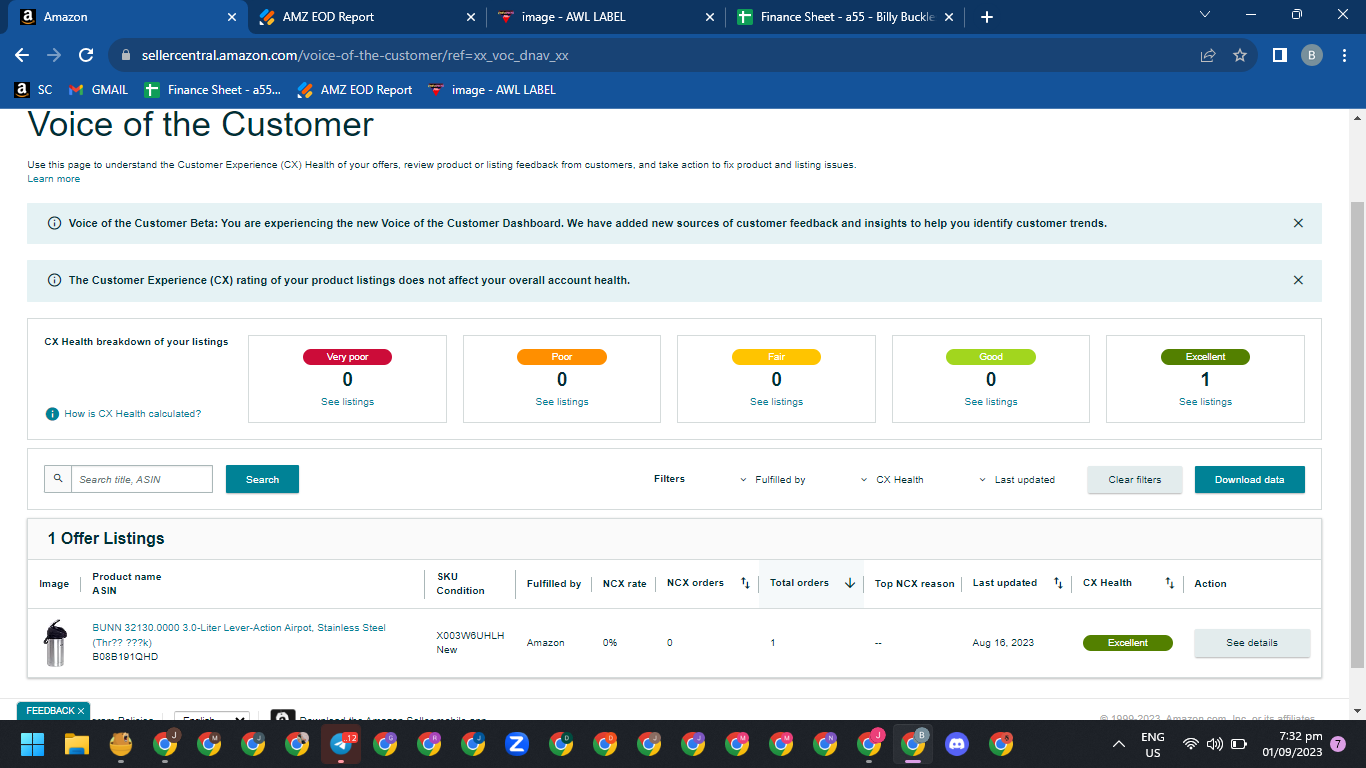
Task: Open the Chrome side panel
Action: pyautogui.click(x=1279, y=55)
